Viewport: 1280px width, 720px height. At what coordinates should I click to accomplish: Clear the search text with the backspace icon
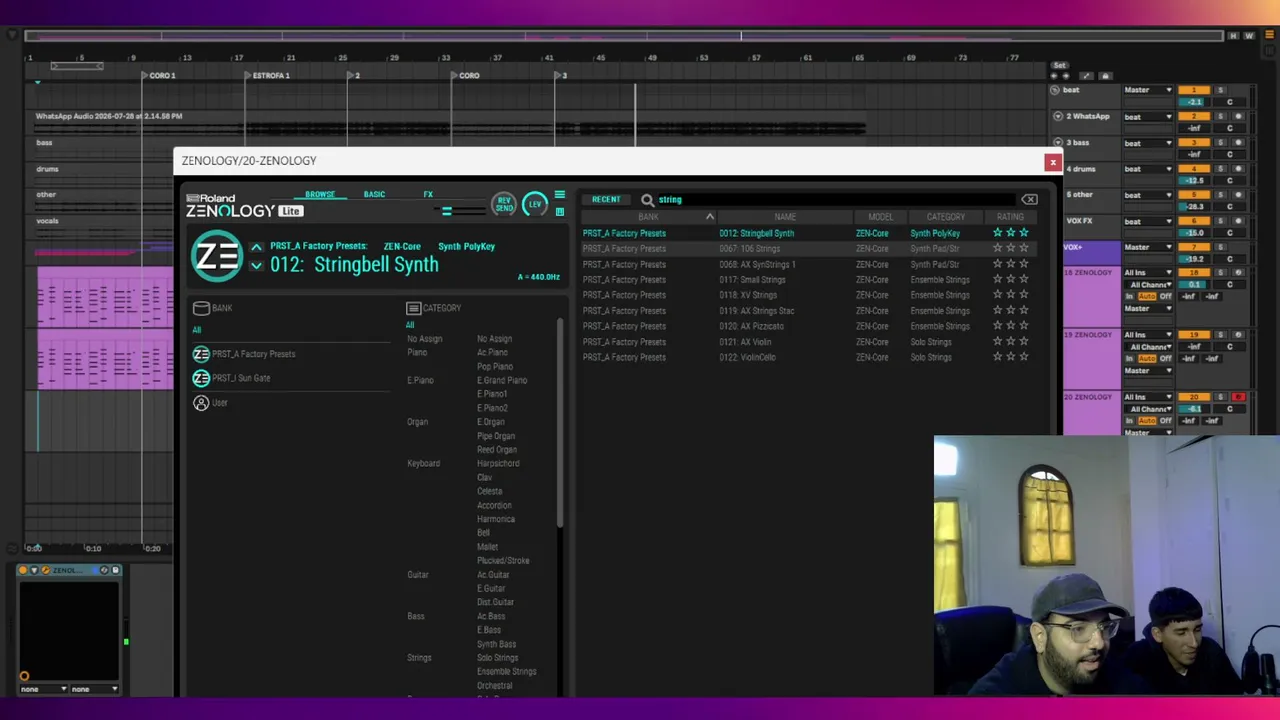click(1029, 200)
